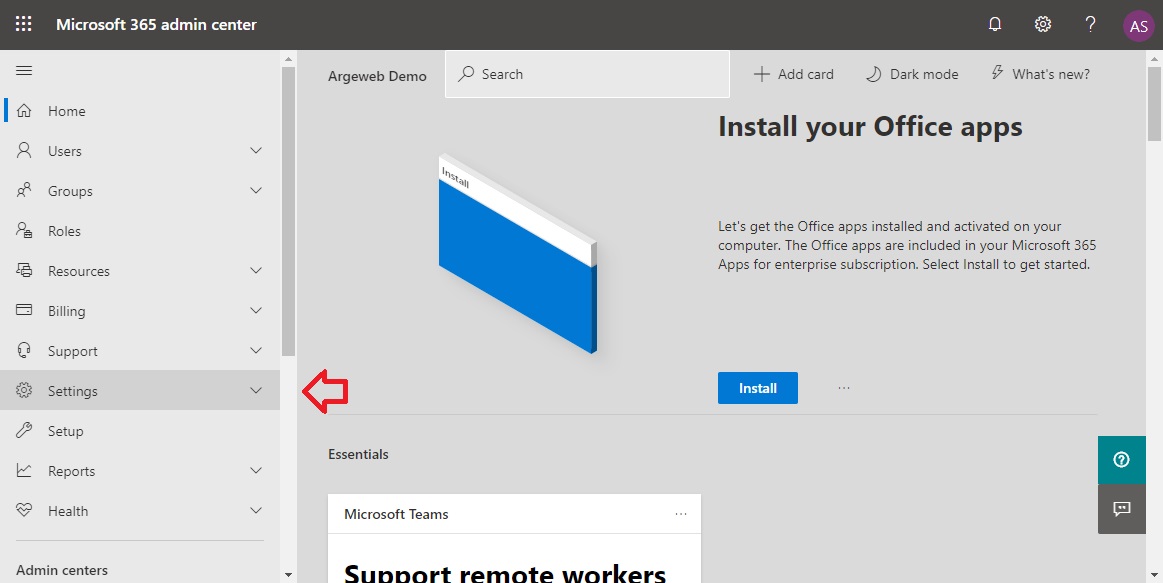The height and width of the screenshot is (583, 1163).
Task: Click the navigation pane scrollbar thumb
Action: click(x=289, y=211)
